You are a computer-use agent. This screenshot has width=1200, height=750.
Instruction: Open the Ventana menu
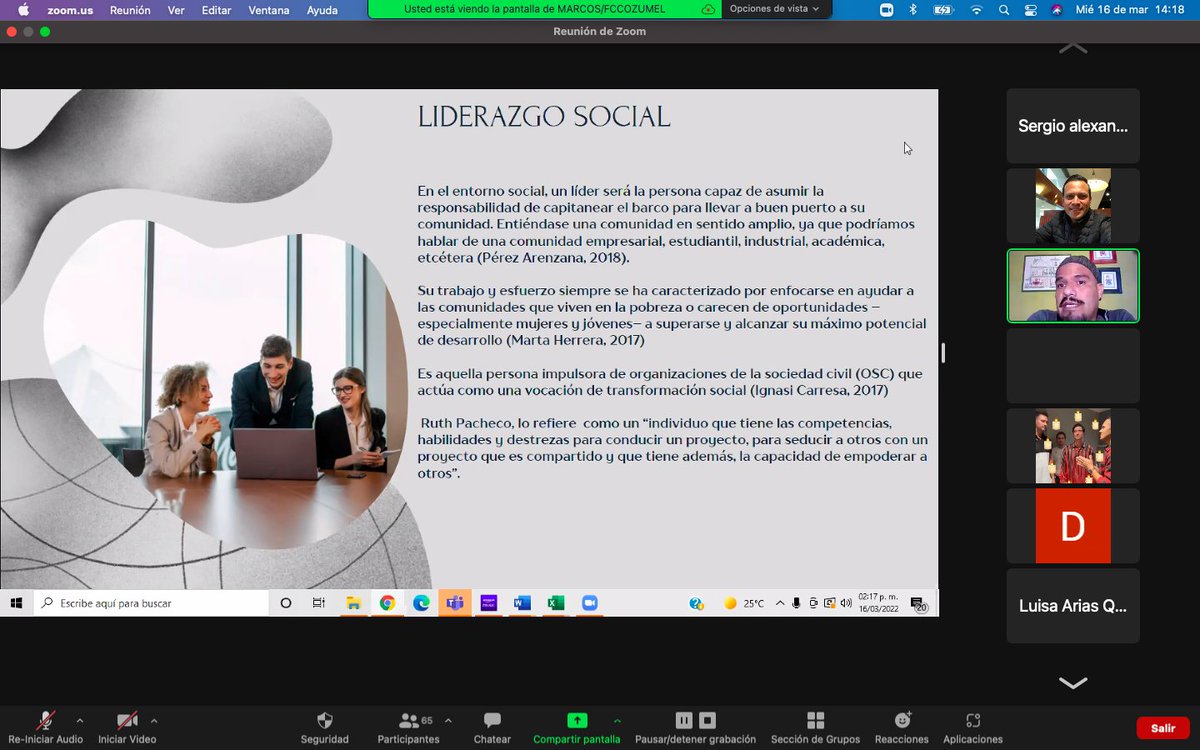click(268, 10)
